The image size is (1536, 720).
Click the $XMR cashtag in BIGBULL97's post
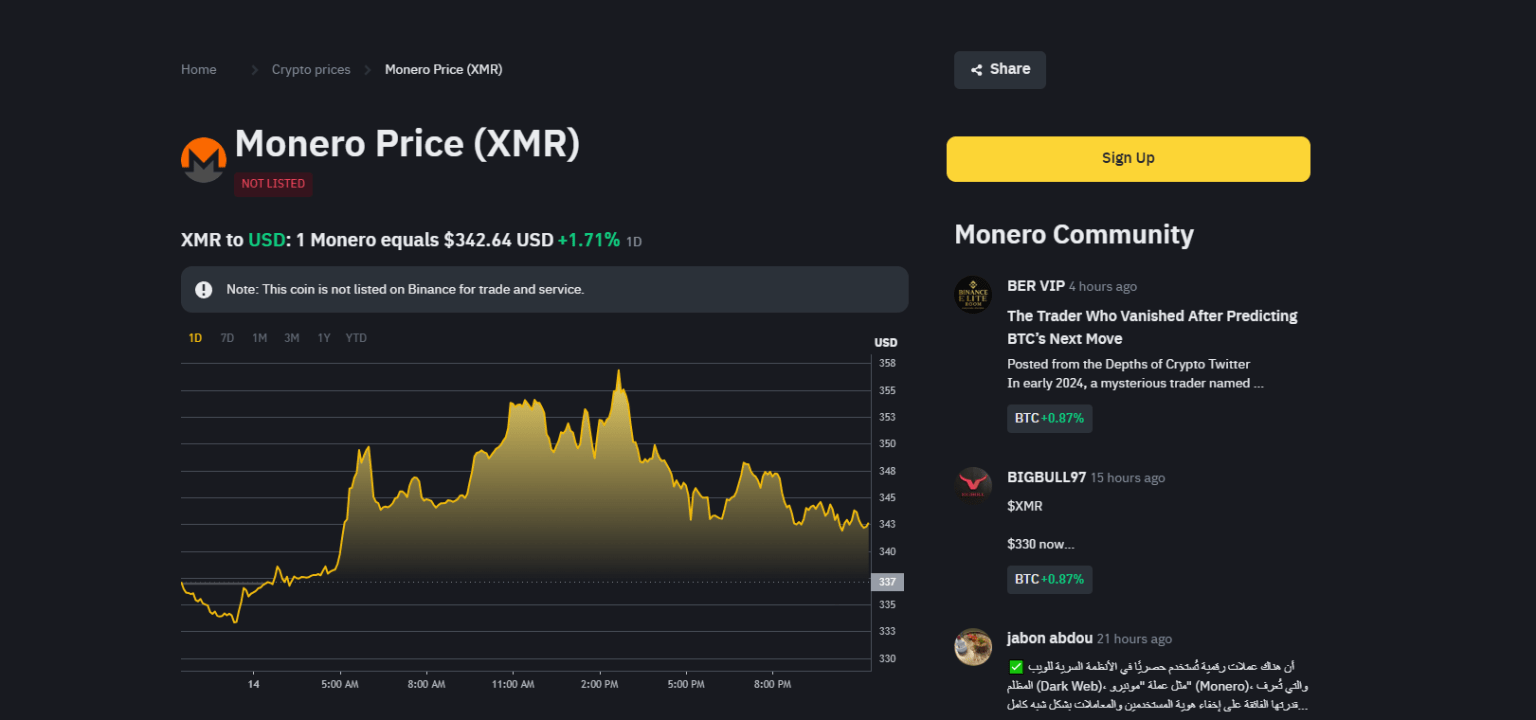[1025, 506]
